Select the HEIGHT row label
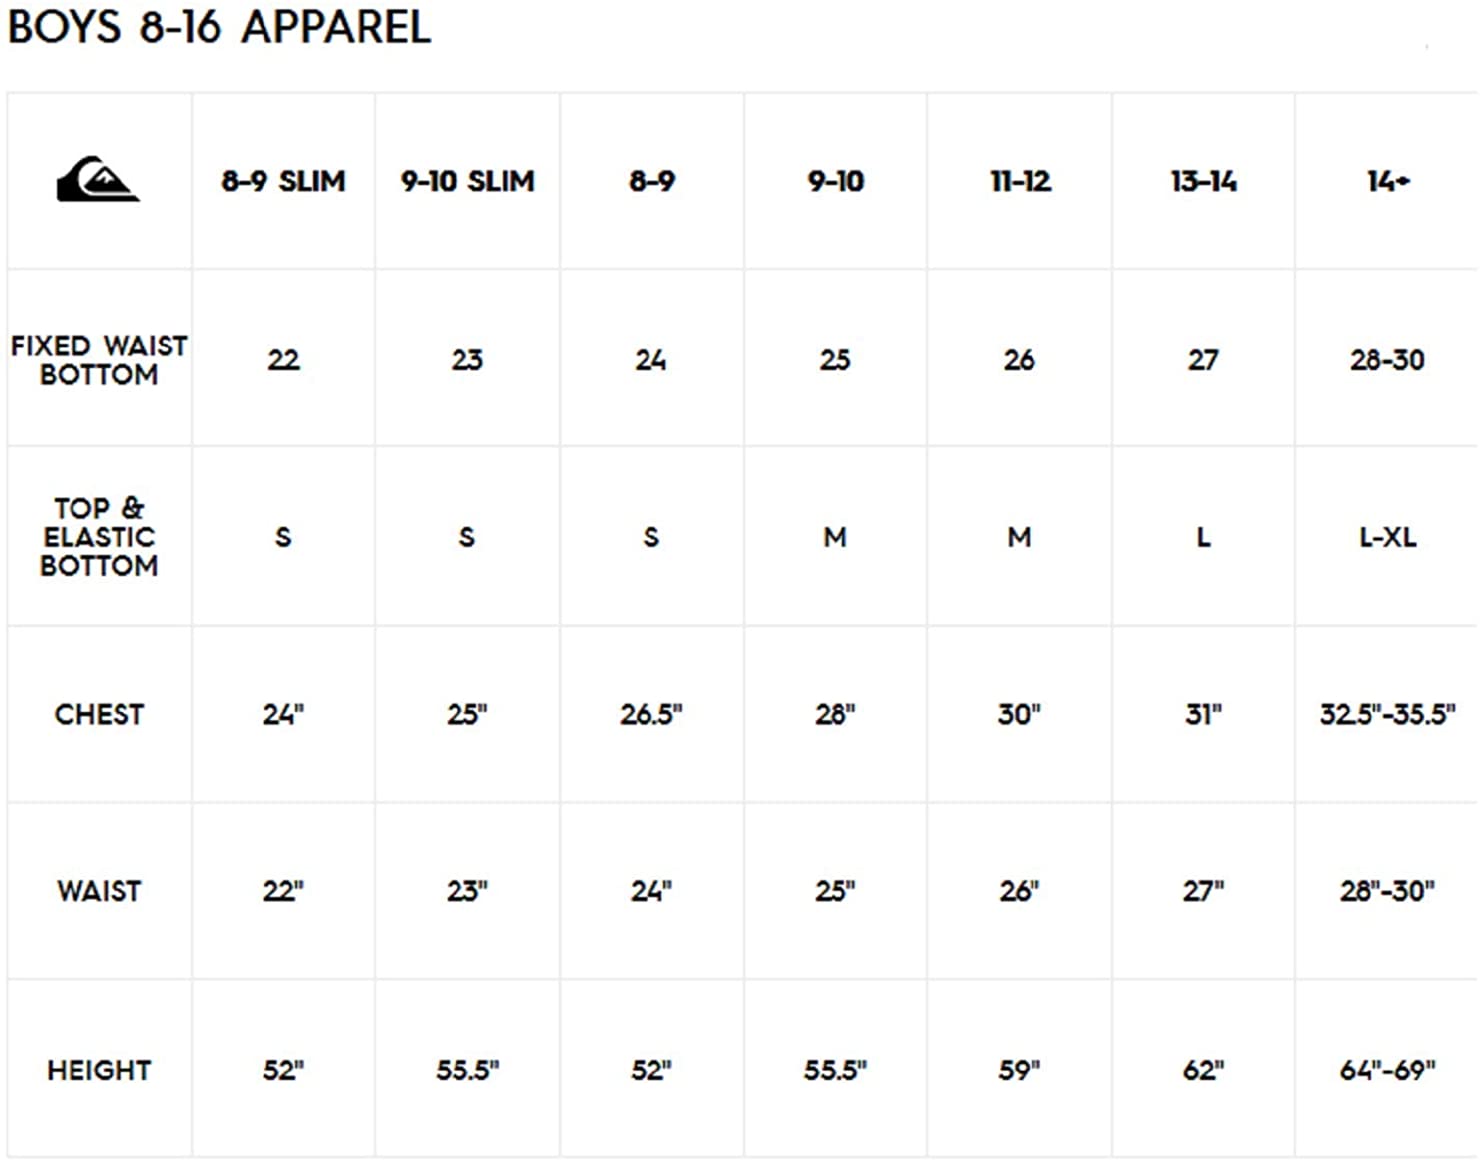 point(99,1070)
